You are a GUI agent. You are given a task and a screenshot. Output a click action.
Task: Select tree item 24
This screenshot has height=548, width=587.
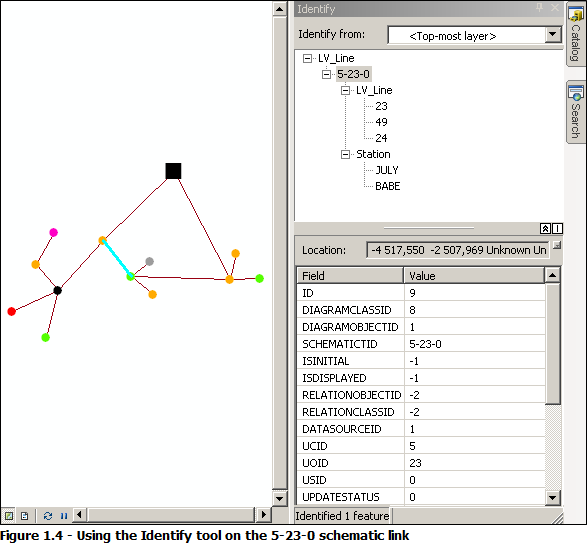pos(381,138)
